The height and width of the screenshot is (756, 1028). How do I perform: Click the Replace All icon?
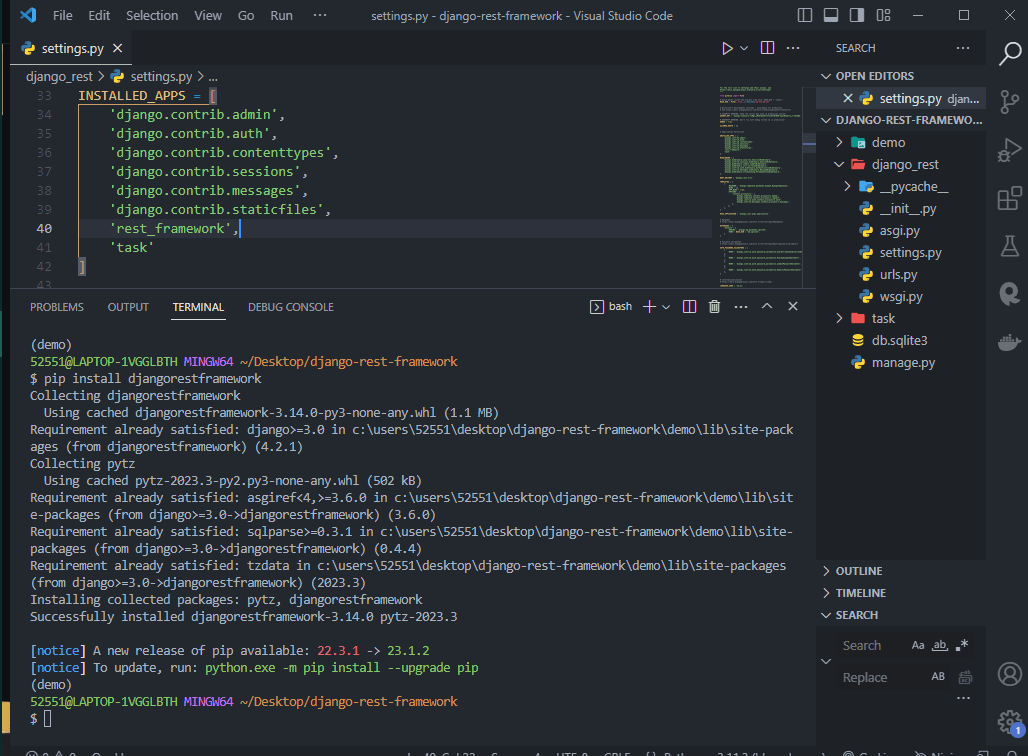[965, 677]
